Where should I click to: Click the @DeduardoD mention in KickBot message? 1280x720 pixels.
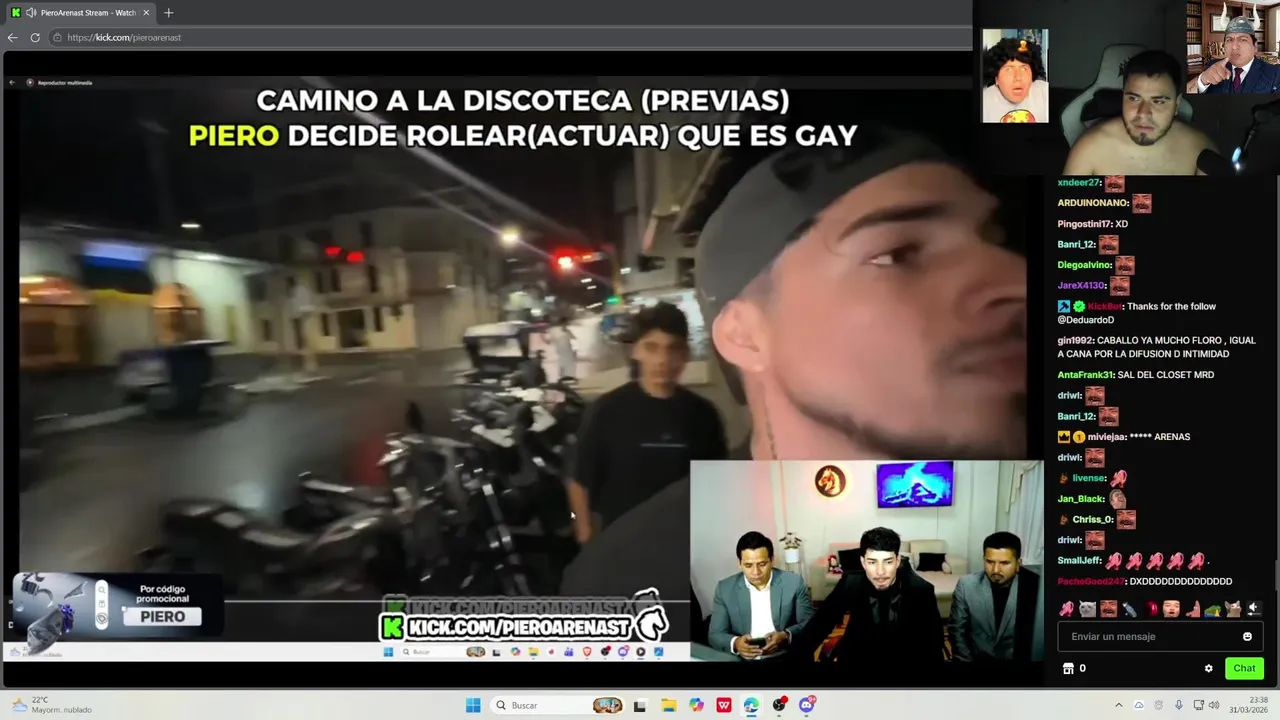1085,320
